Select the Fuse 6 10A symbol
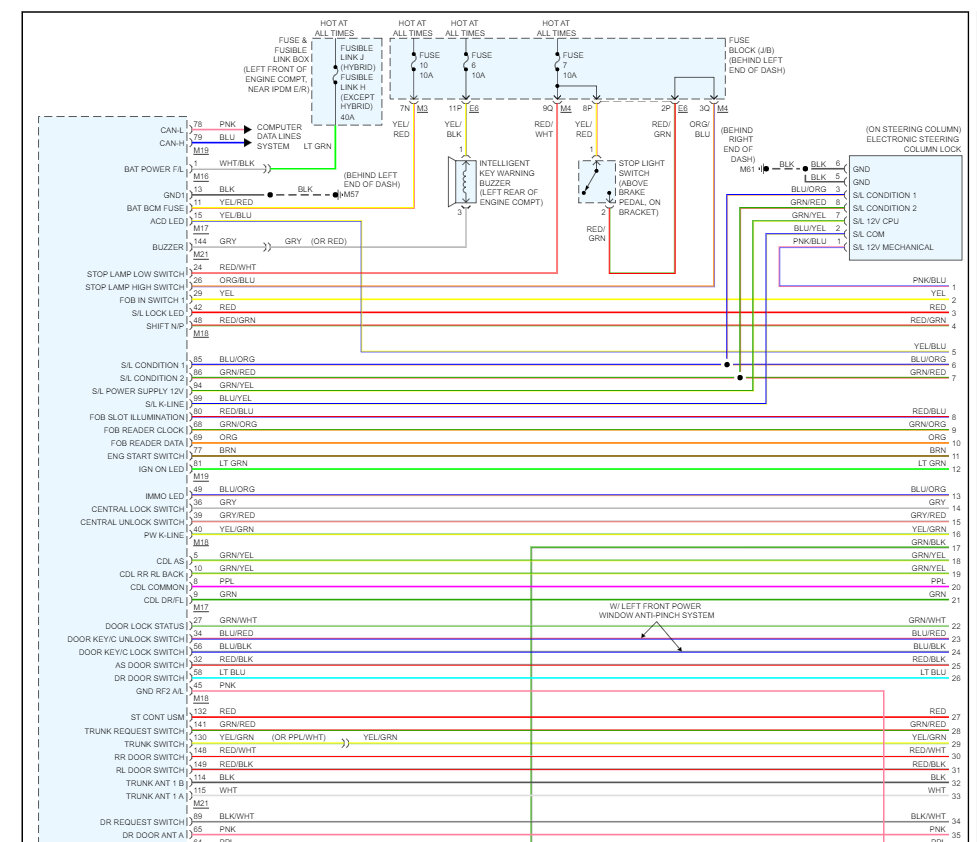977x842 pixels. coord(466,63)
